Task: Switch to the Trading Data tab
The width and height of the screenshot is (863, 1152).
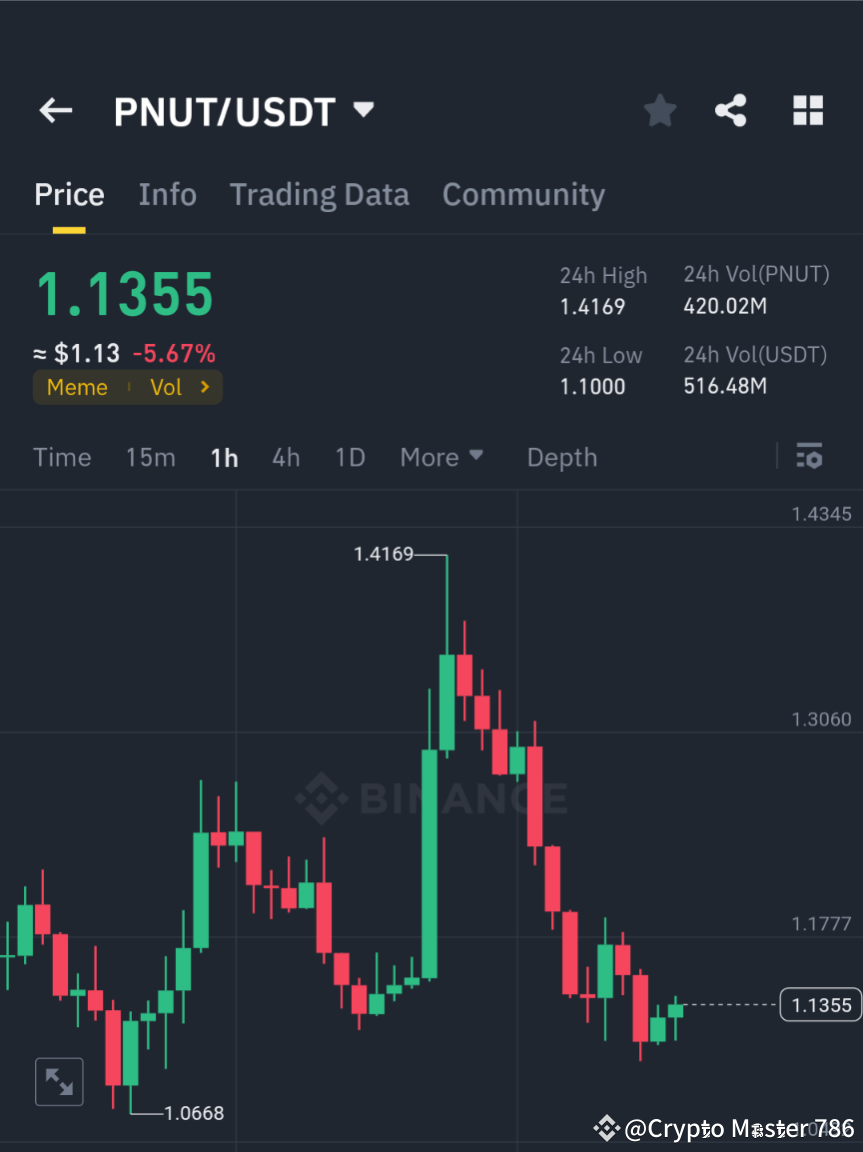Action: 319,194
